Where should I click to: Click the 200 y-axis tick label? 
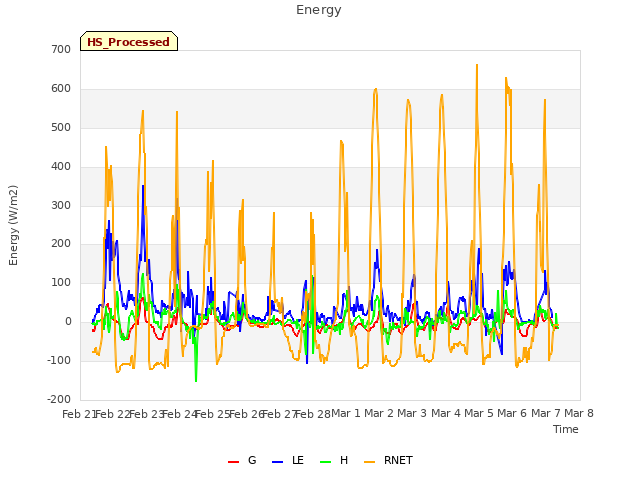61,244
